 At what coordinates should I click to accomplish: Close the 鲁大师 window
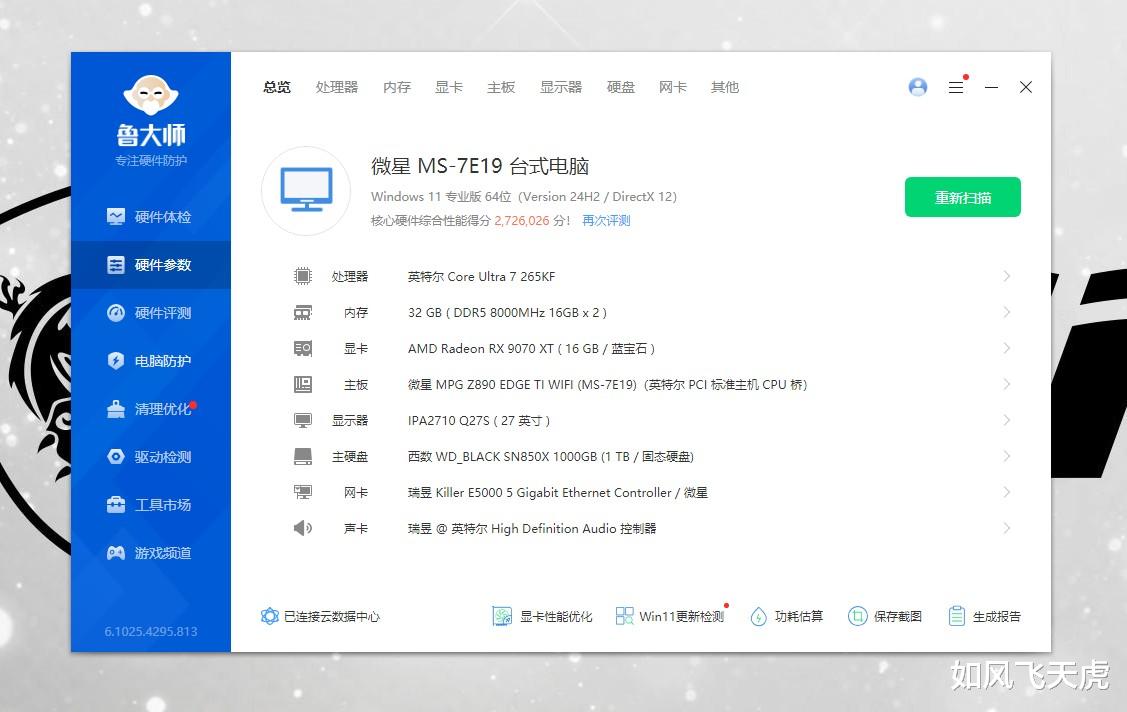tap(1026, 87)
